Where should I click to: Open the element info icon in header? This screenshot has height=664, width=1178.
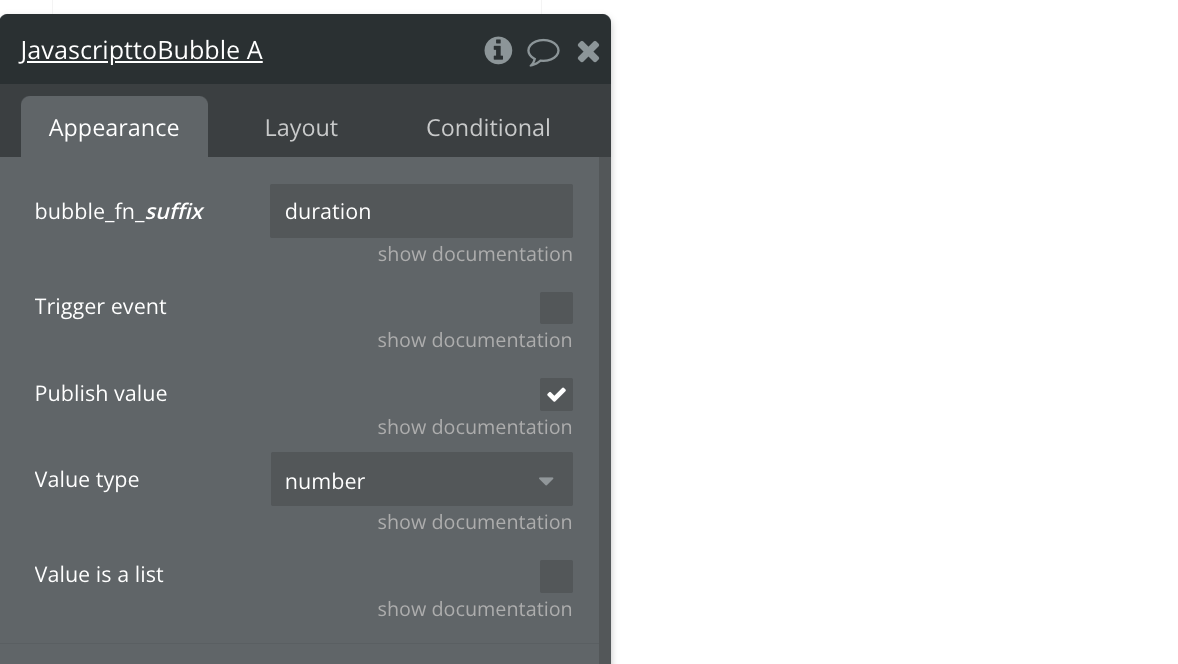pos(497,50)
